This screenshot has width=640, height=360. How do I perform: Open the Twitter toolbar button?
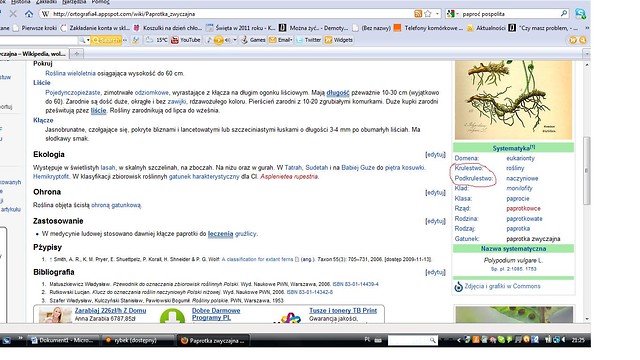309,40
